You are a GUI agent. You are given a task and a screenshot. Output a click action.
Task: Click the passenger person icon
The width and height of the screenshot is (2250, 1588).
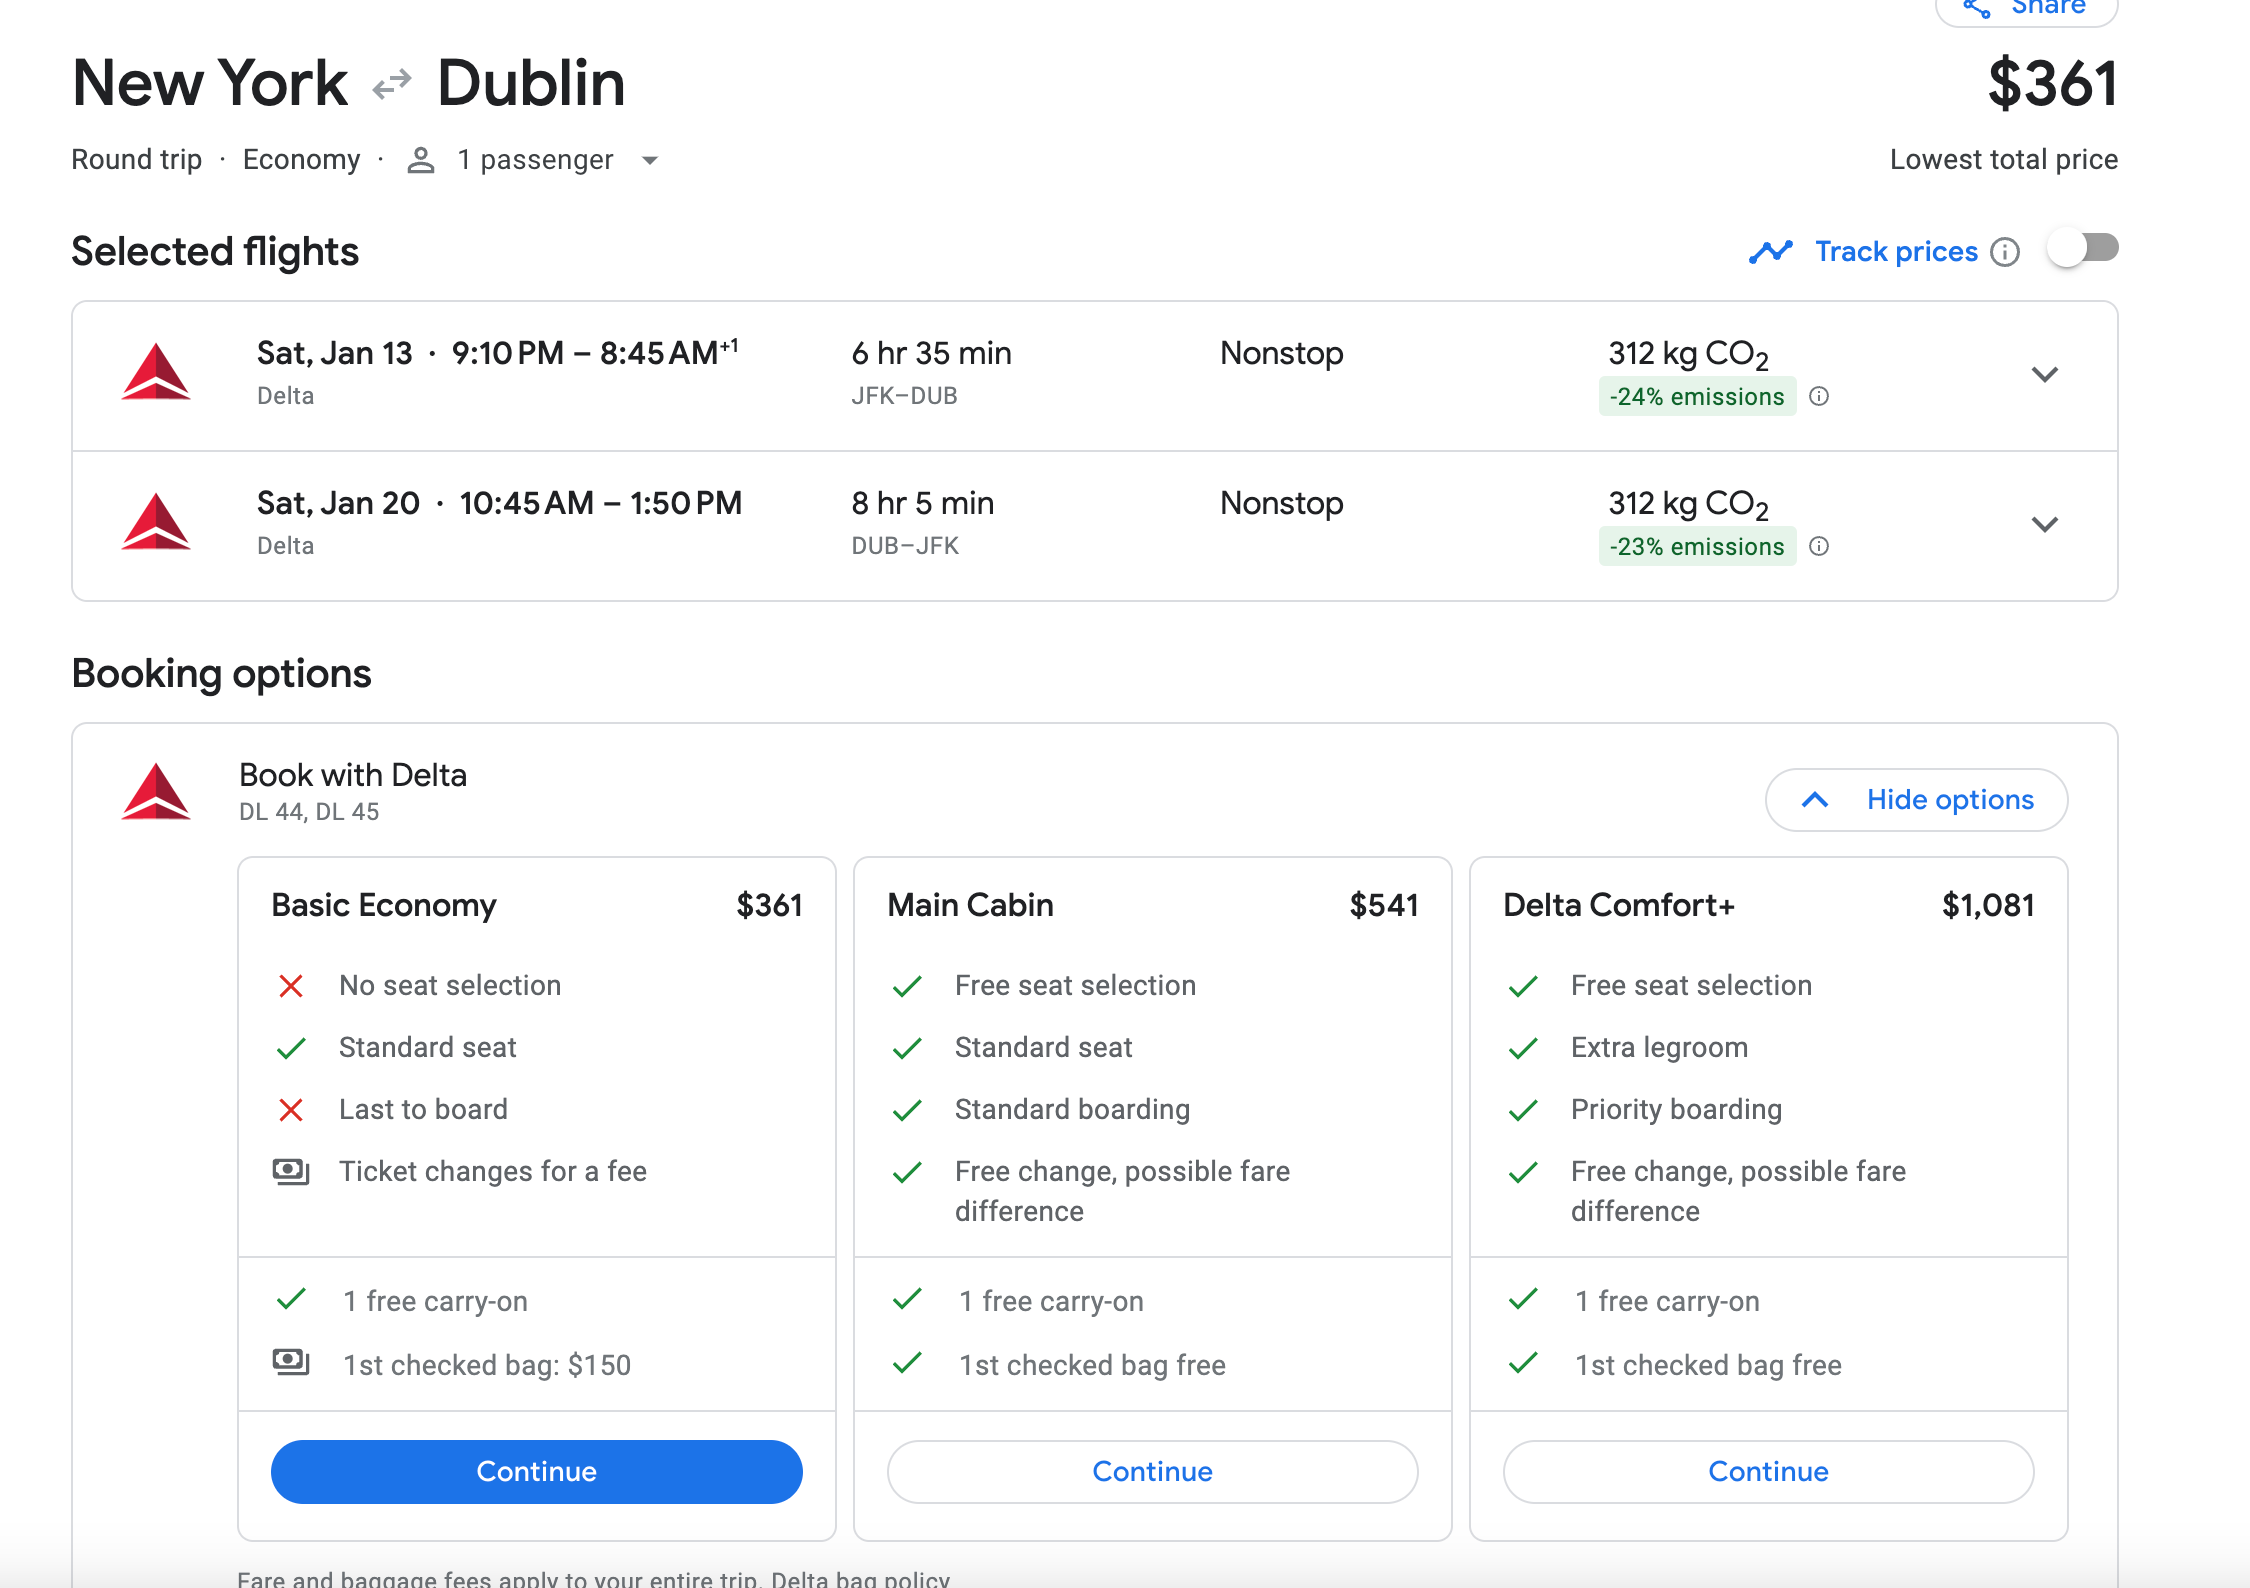(x=421, y=160)
